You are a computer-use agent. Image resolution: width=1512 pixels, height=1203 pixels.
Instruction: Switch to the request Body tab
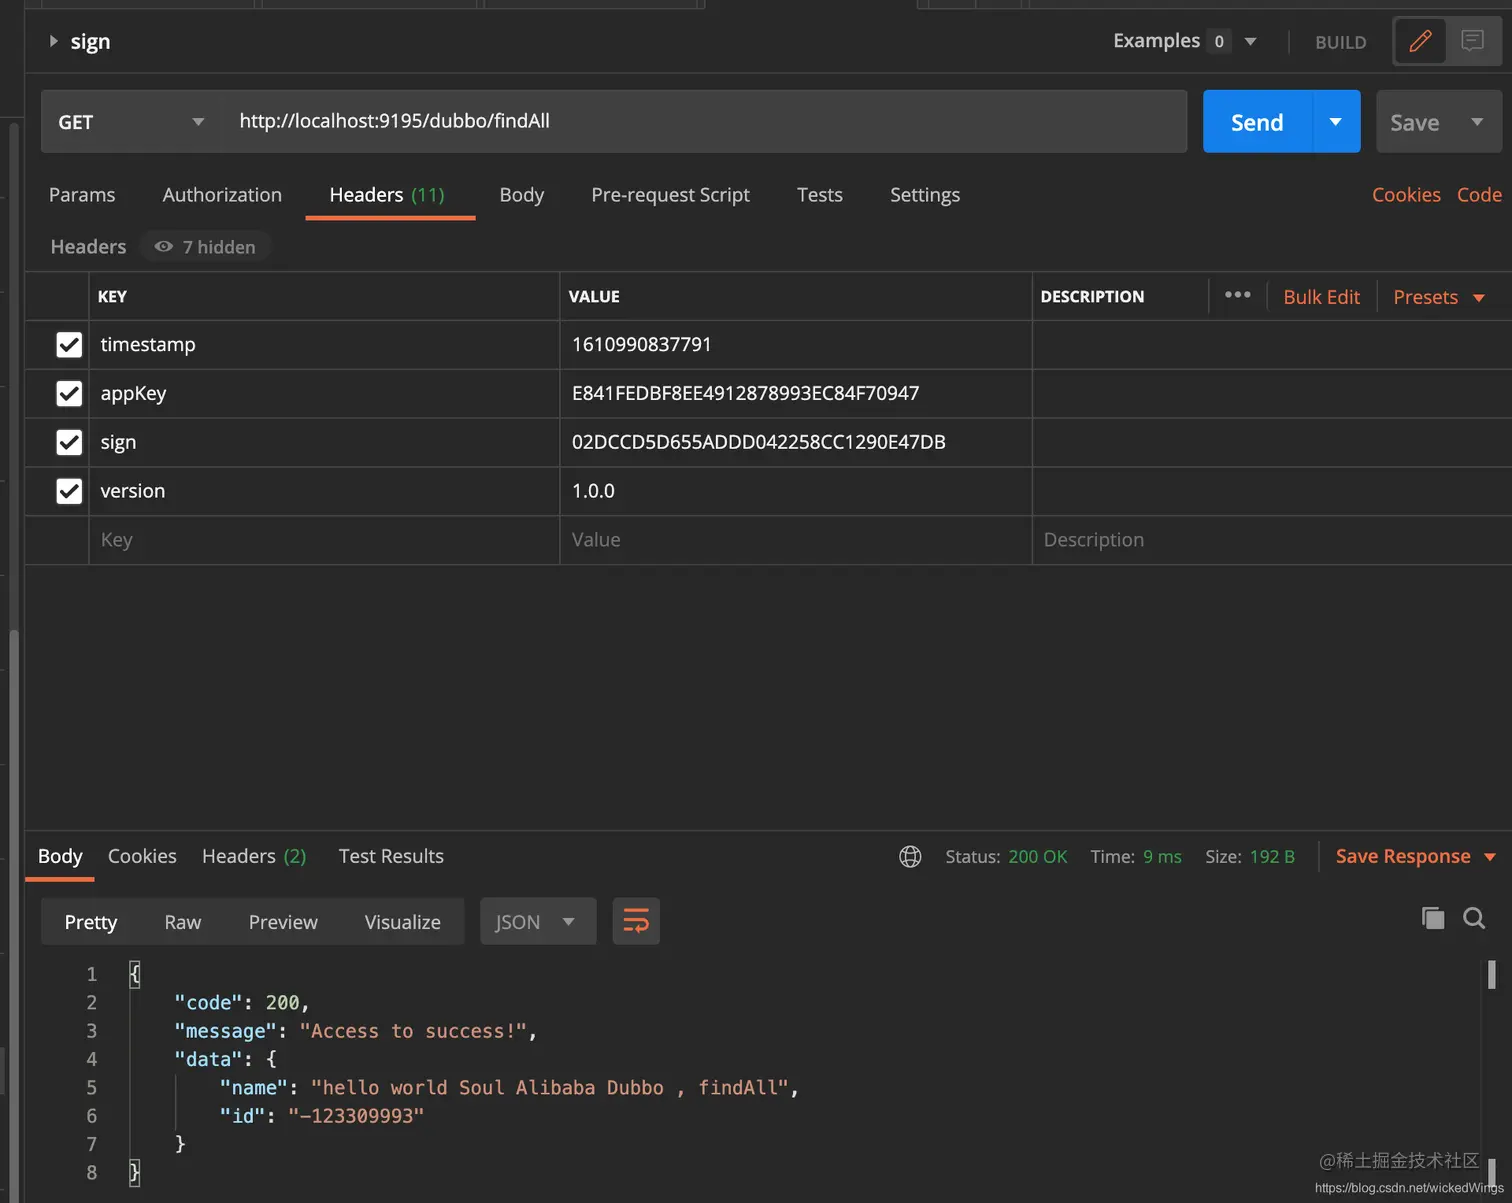coord(522,195)
